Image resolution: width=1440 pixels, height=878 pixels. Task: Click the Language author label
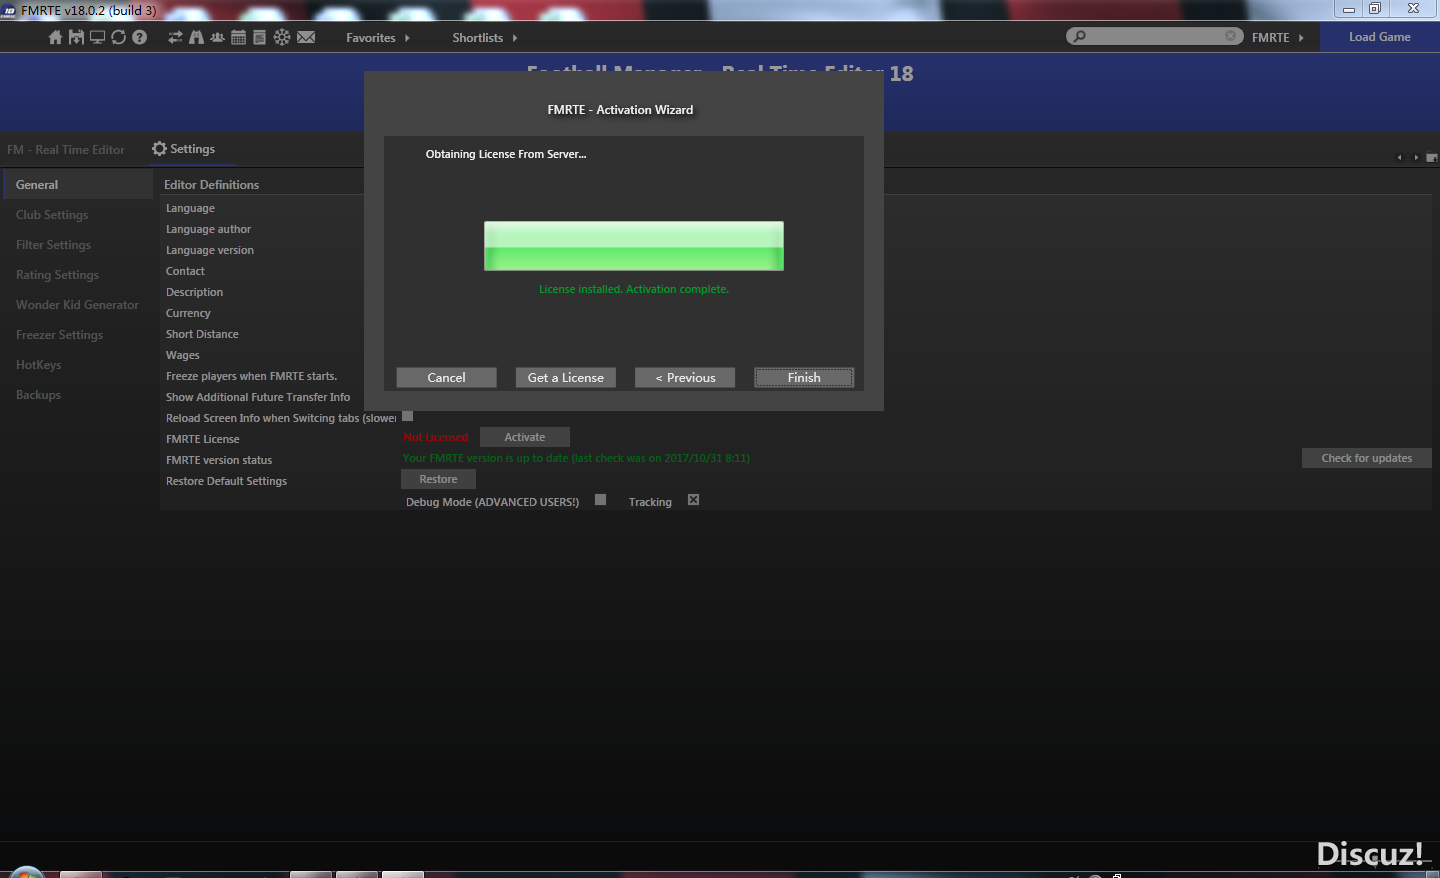(x=208, y=229)
